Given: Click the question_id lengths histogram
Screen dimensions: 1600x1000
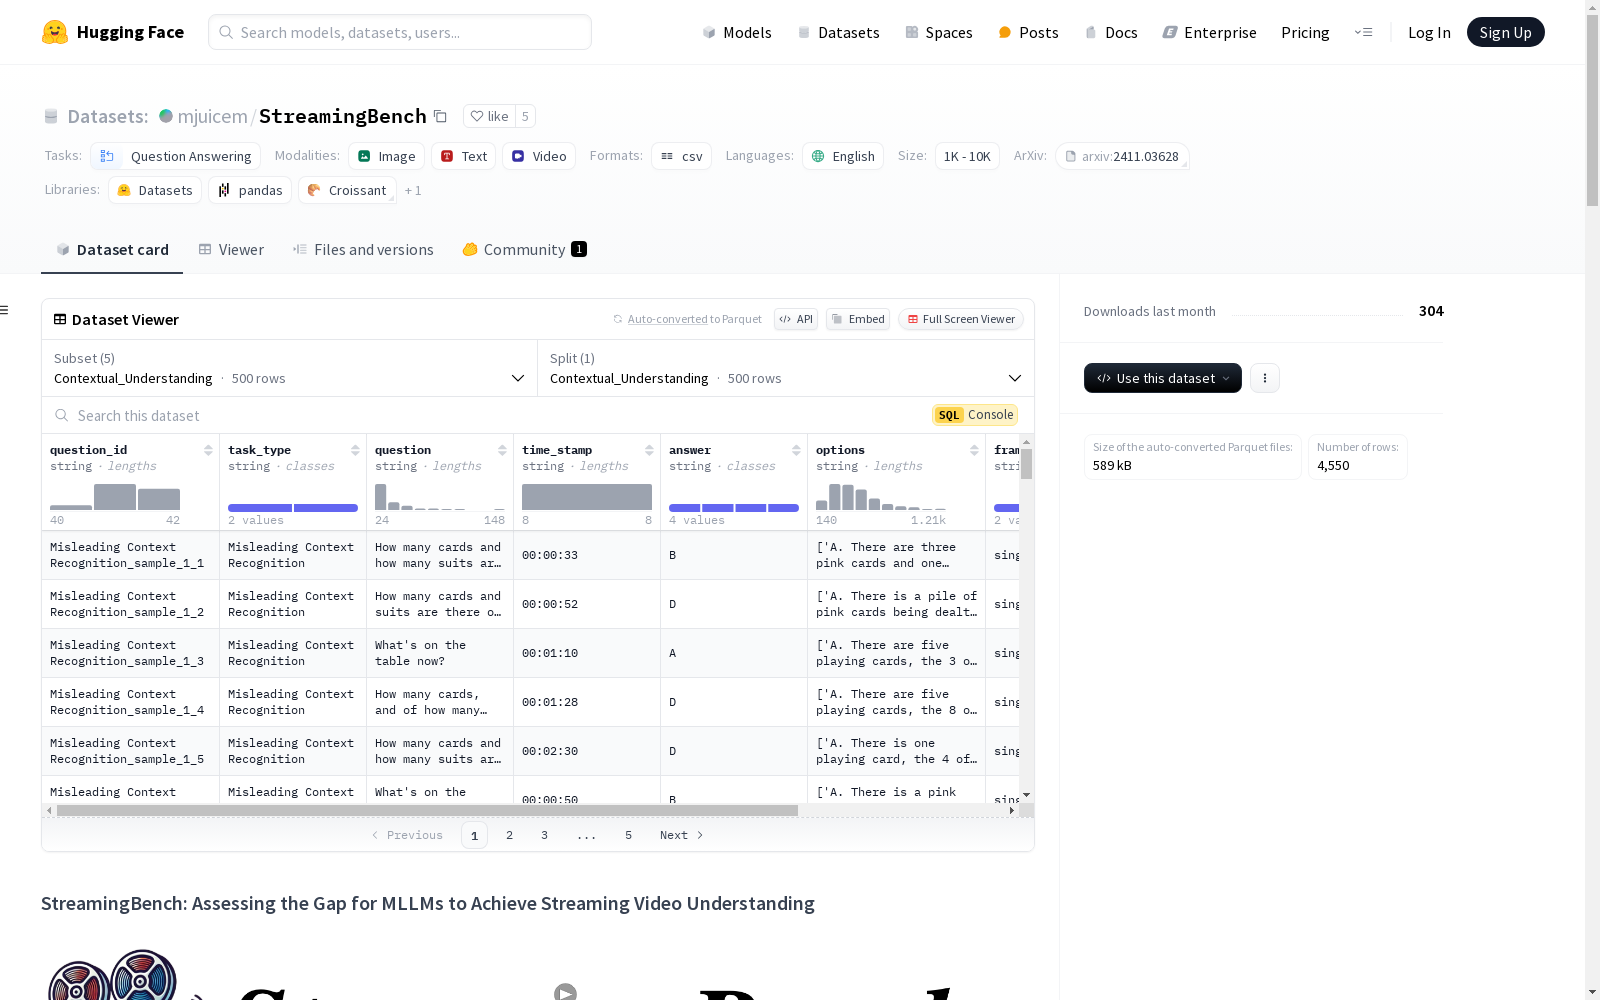Looking at the screenshot, I should pyautogui.click(x=115, y=497).
